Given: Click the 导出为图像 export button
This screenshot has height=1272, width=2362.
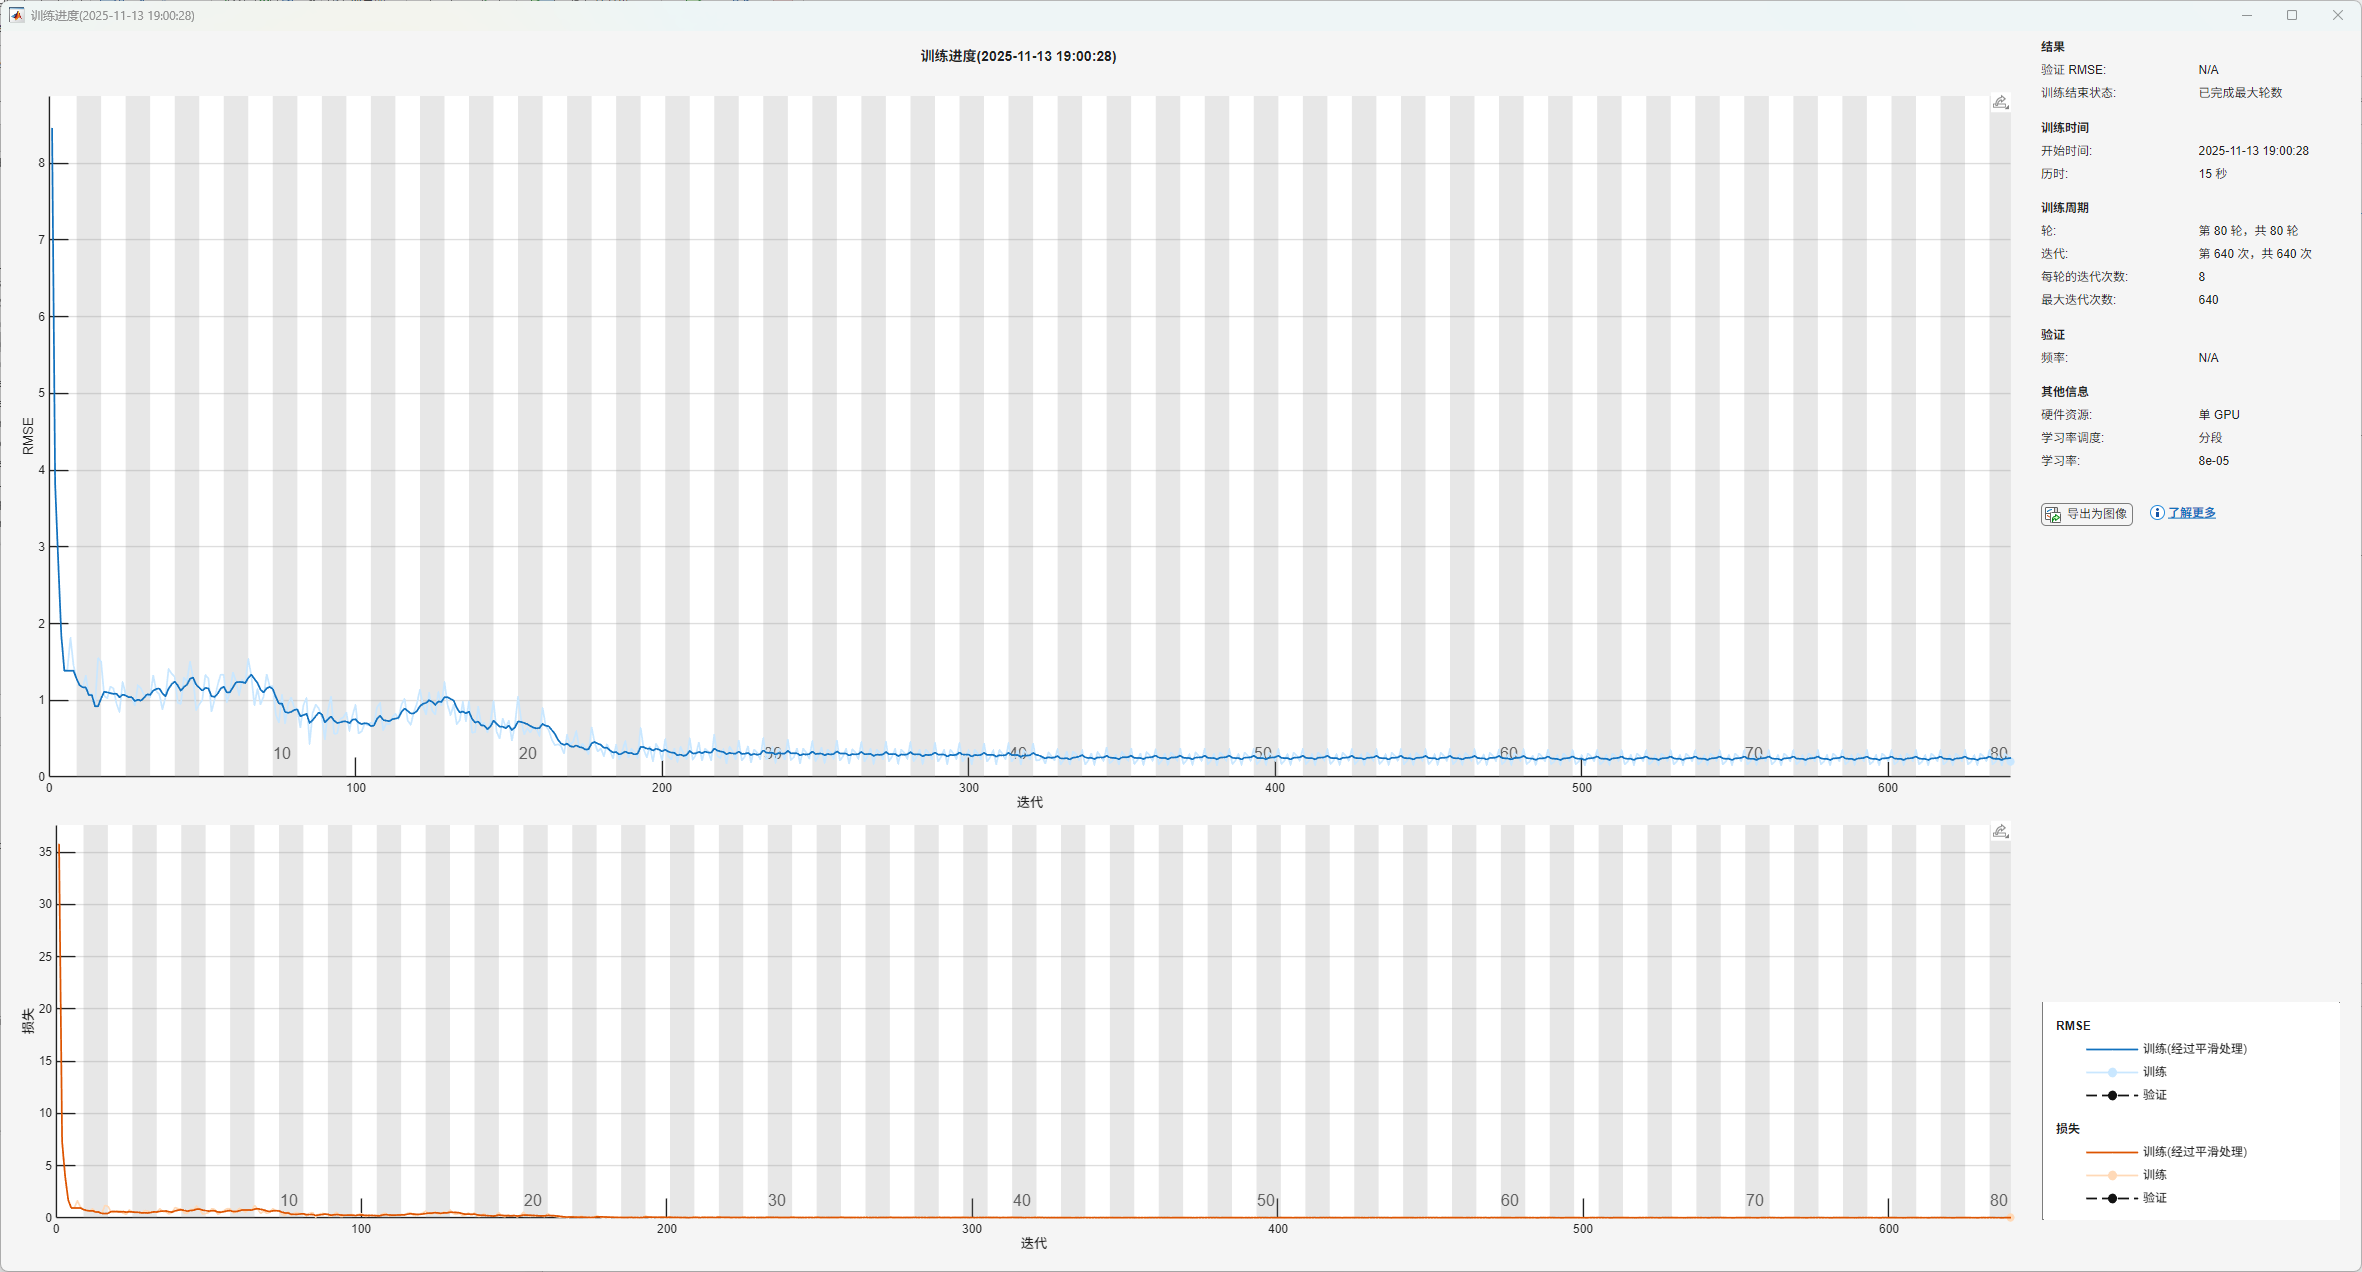Looking at the screenshot, I should tap(2087, 514).
